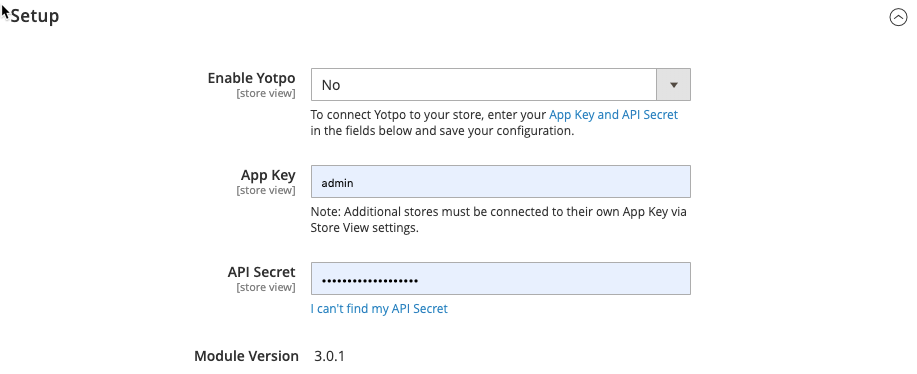This screenshot has height=374, width=917.
Task: Open I can't find my API Secret link
Action: [379, 309]
